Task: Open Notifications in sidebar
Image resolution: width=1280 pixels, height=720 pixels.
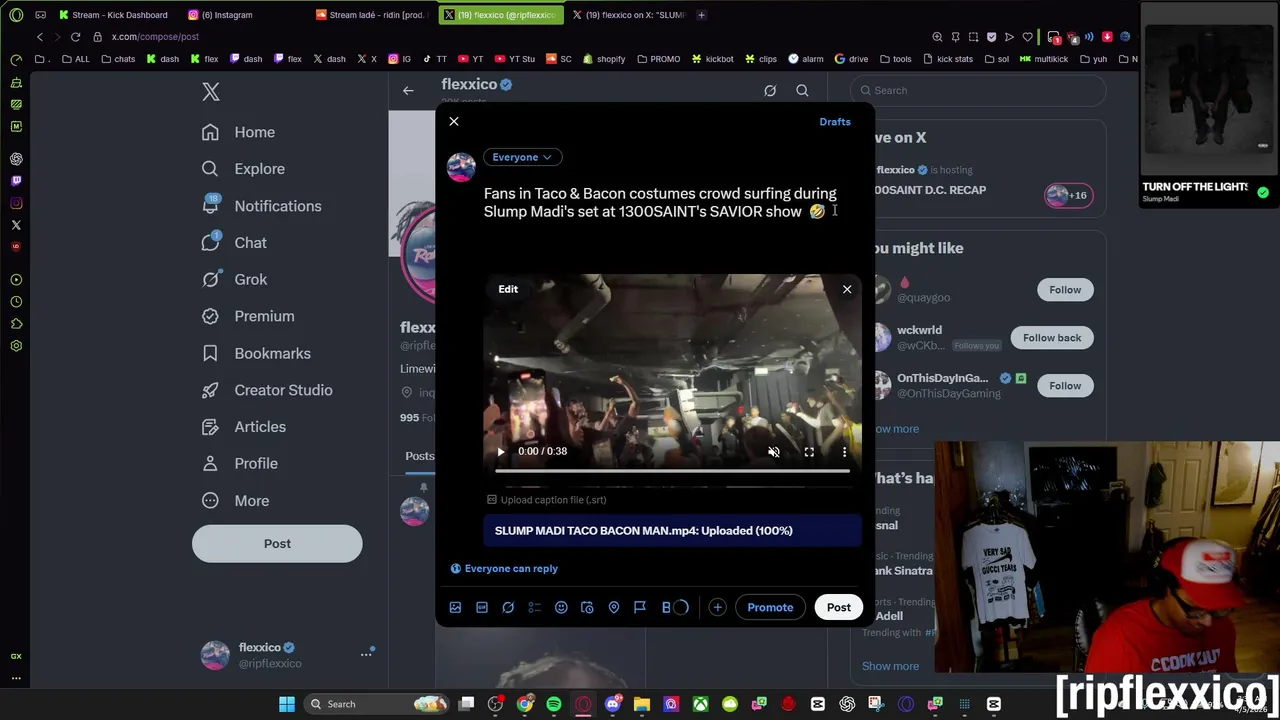Action: [x=261, y=206]
